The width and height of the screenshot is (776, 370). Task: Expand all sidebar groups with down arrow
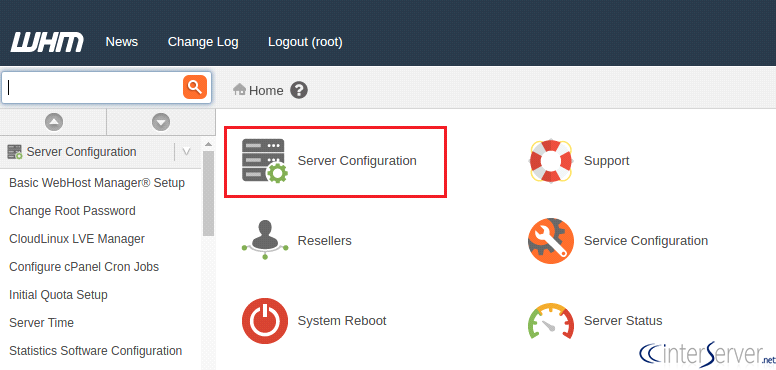coord(161,122)
